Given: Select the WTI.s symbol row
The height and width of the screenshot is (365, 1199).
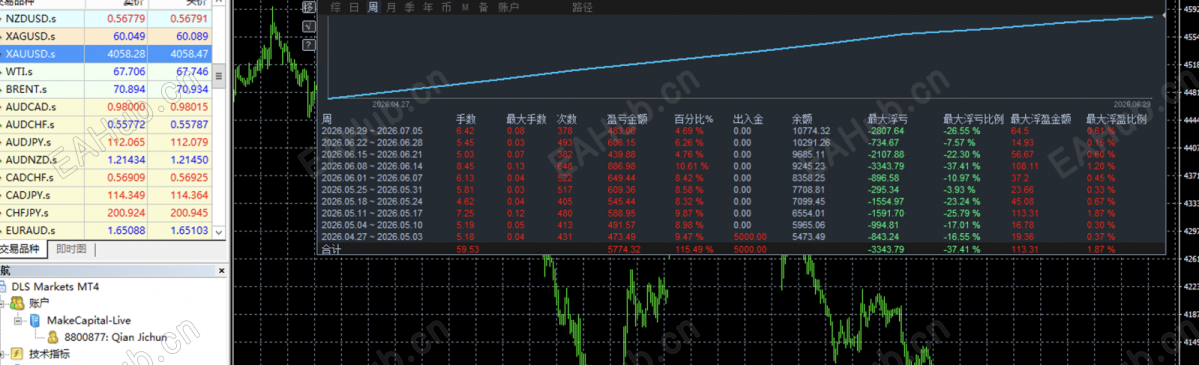Looking at the screenshot, I should pyautogui.click(x=106, y=71).
